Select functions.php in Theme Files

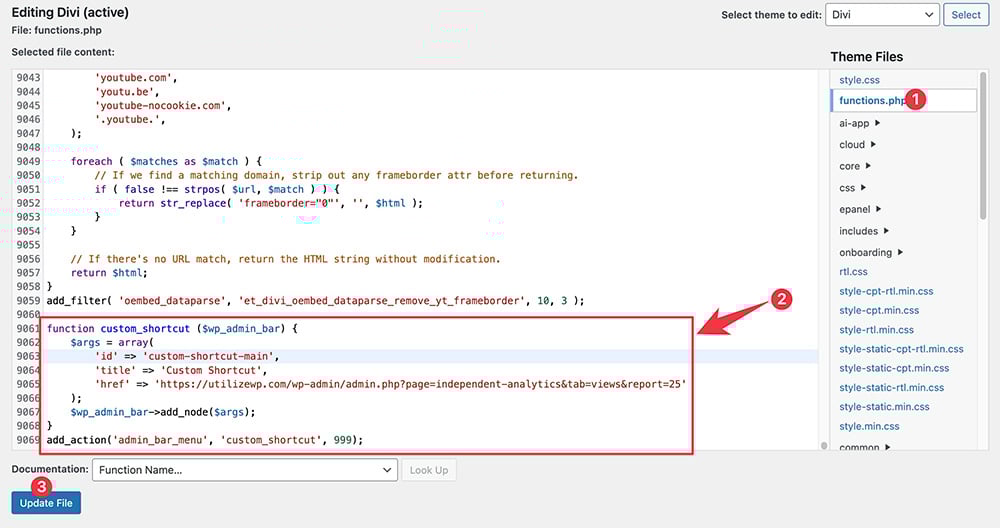(872, 100)
